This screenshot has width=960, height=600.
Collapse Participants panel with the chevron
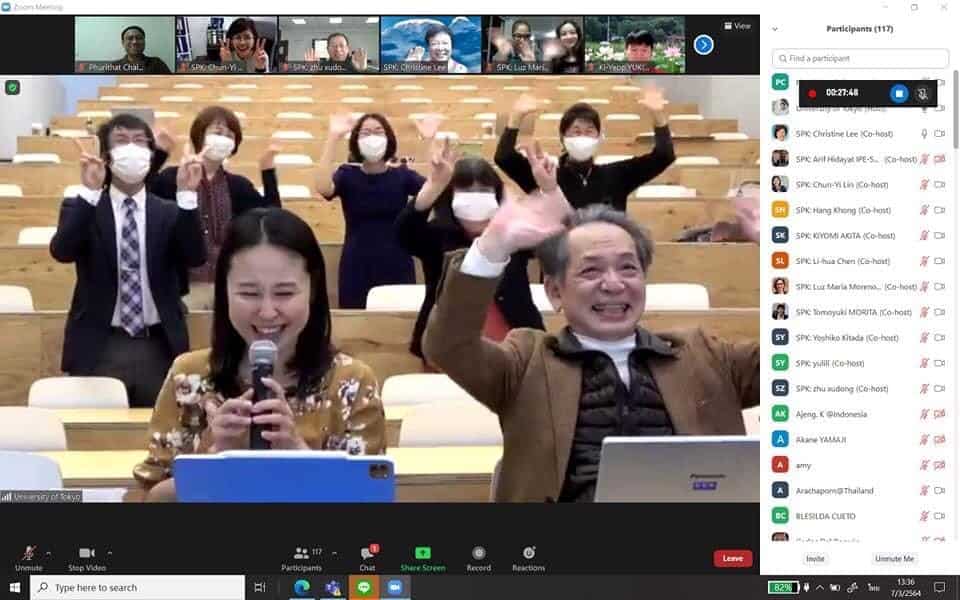775,29
